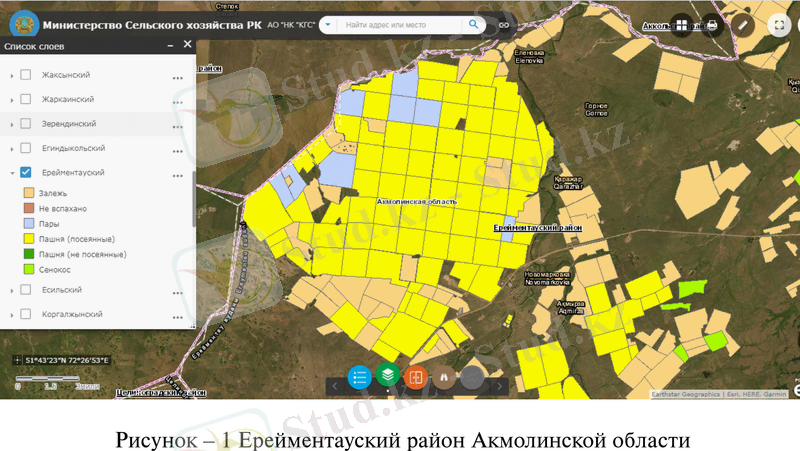Screen dimensions: 800x451
Task: Open options menu for Ерейментауский layer
Action: [x=178, y=176]
